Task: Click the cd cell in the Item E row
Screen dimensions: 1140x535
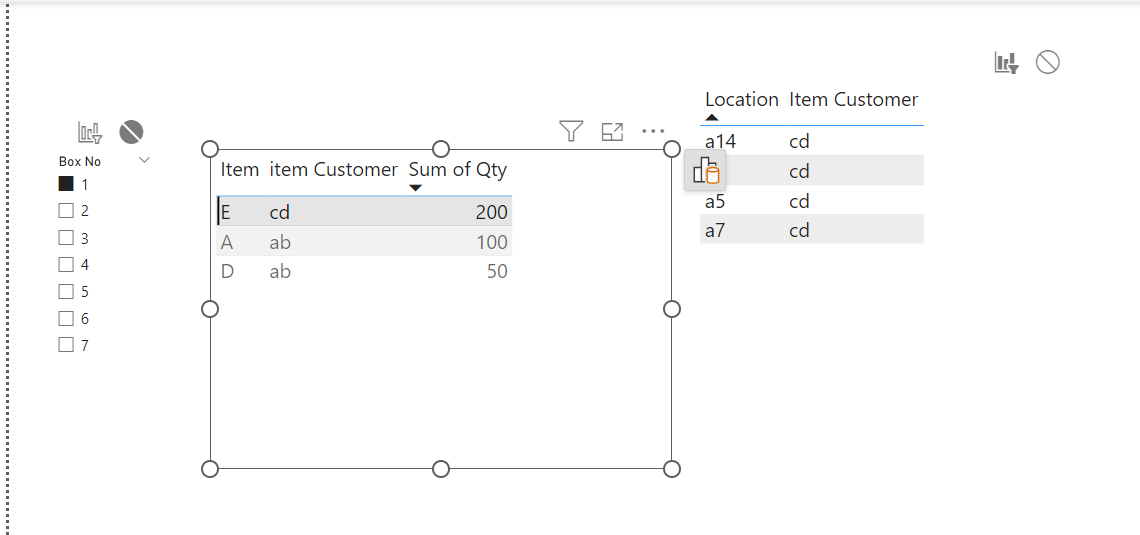Action: (280, 213)
